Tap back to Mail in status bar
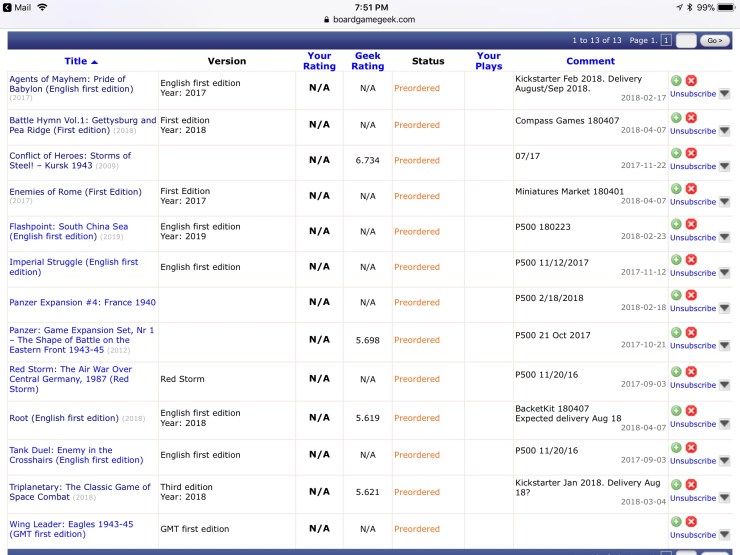The height and width of the screenshot is (555, 740). click(17, 7)
